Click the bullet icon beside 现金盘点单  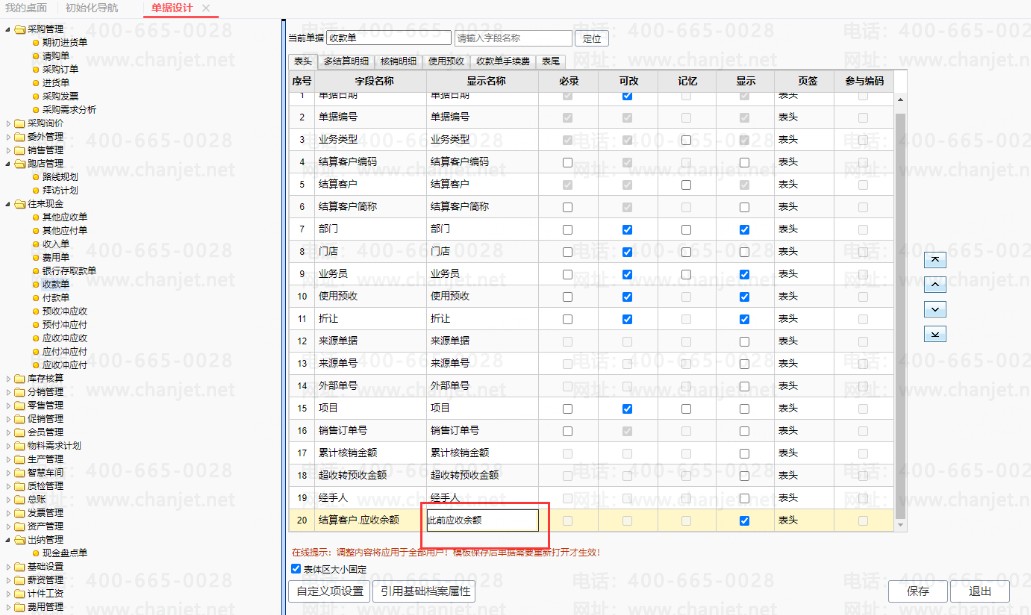(x=36, y=553)
